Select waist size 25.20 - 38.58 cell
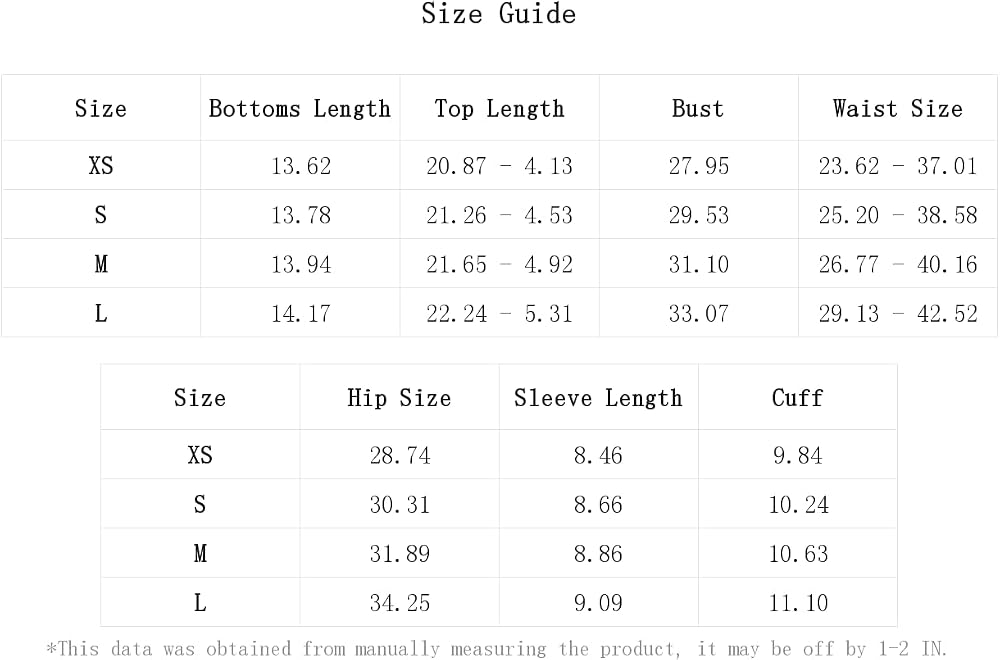 (898, 215)
